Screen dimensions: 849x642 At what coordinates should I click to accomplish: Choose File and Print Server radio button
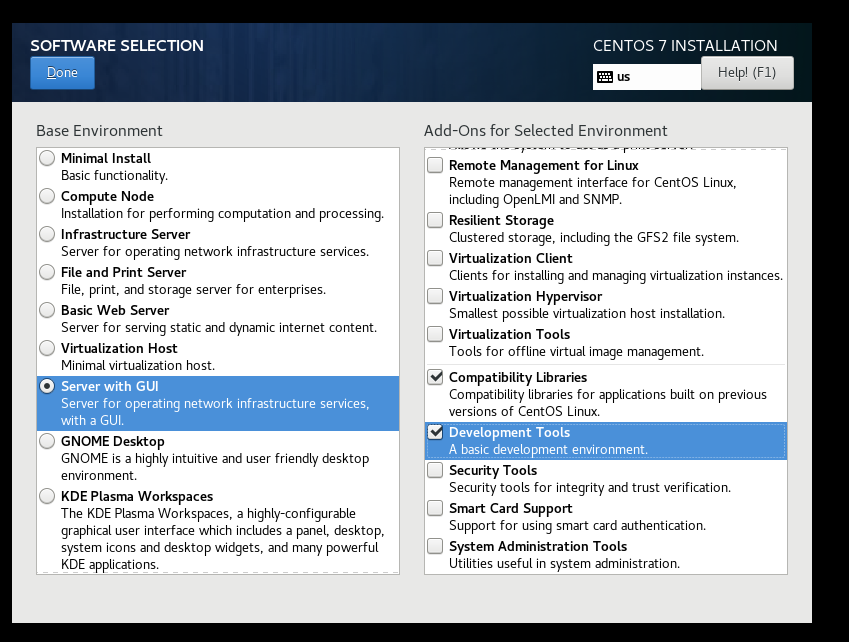[x=47, y=272]
